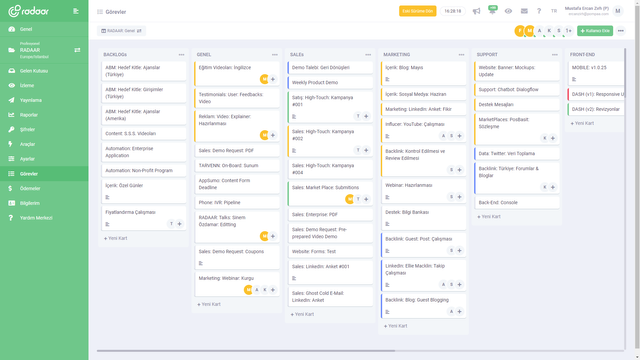Click the Ayarlar settings icon
The image size is (640, 360).
click(x=11, y=159)
